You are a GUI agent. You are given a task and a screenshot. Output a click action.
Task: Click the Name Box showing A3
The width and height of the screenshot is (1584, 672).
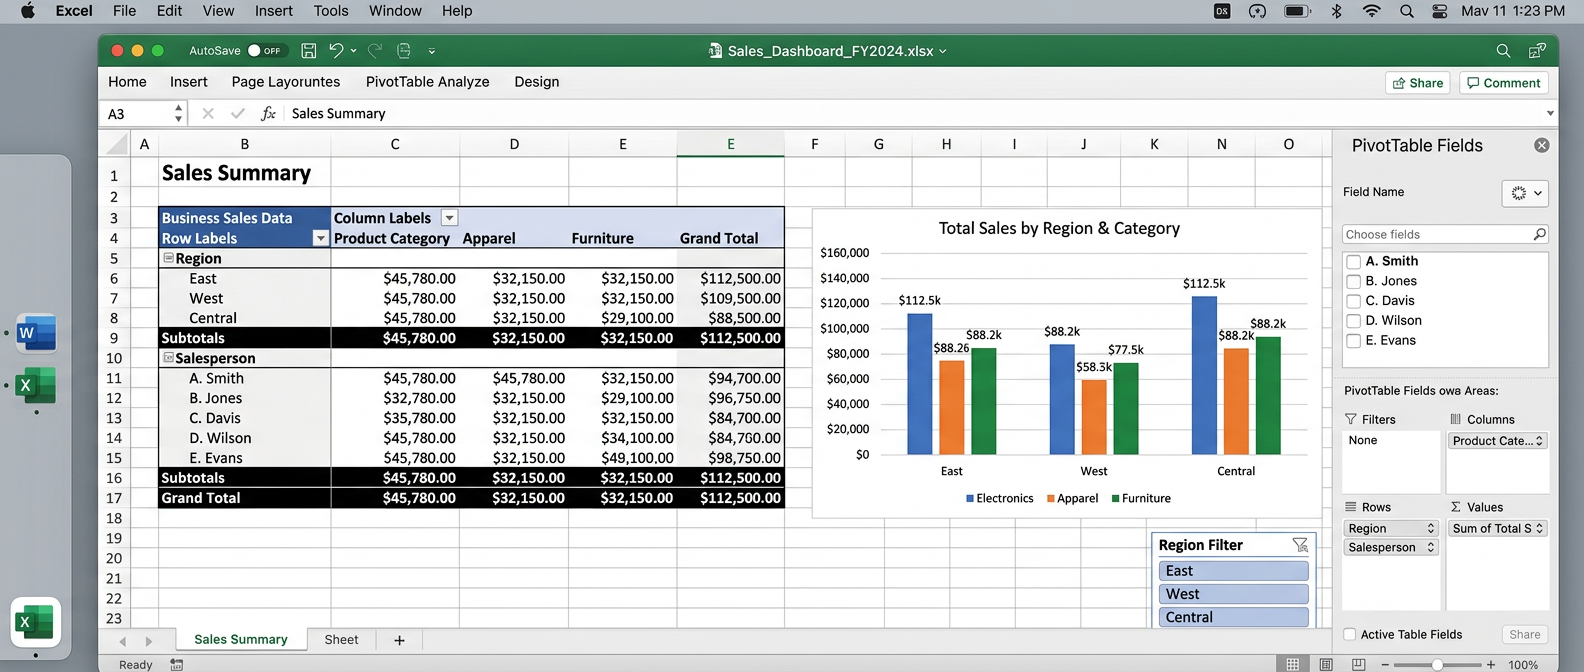point(136,114)
